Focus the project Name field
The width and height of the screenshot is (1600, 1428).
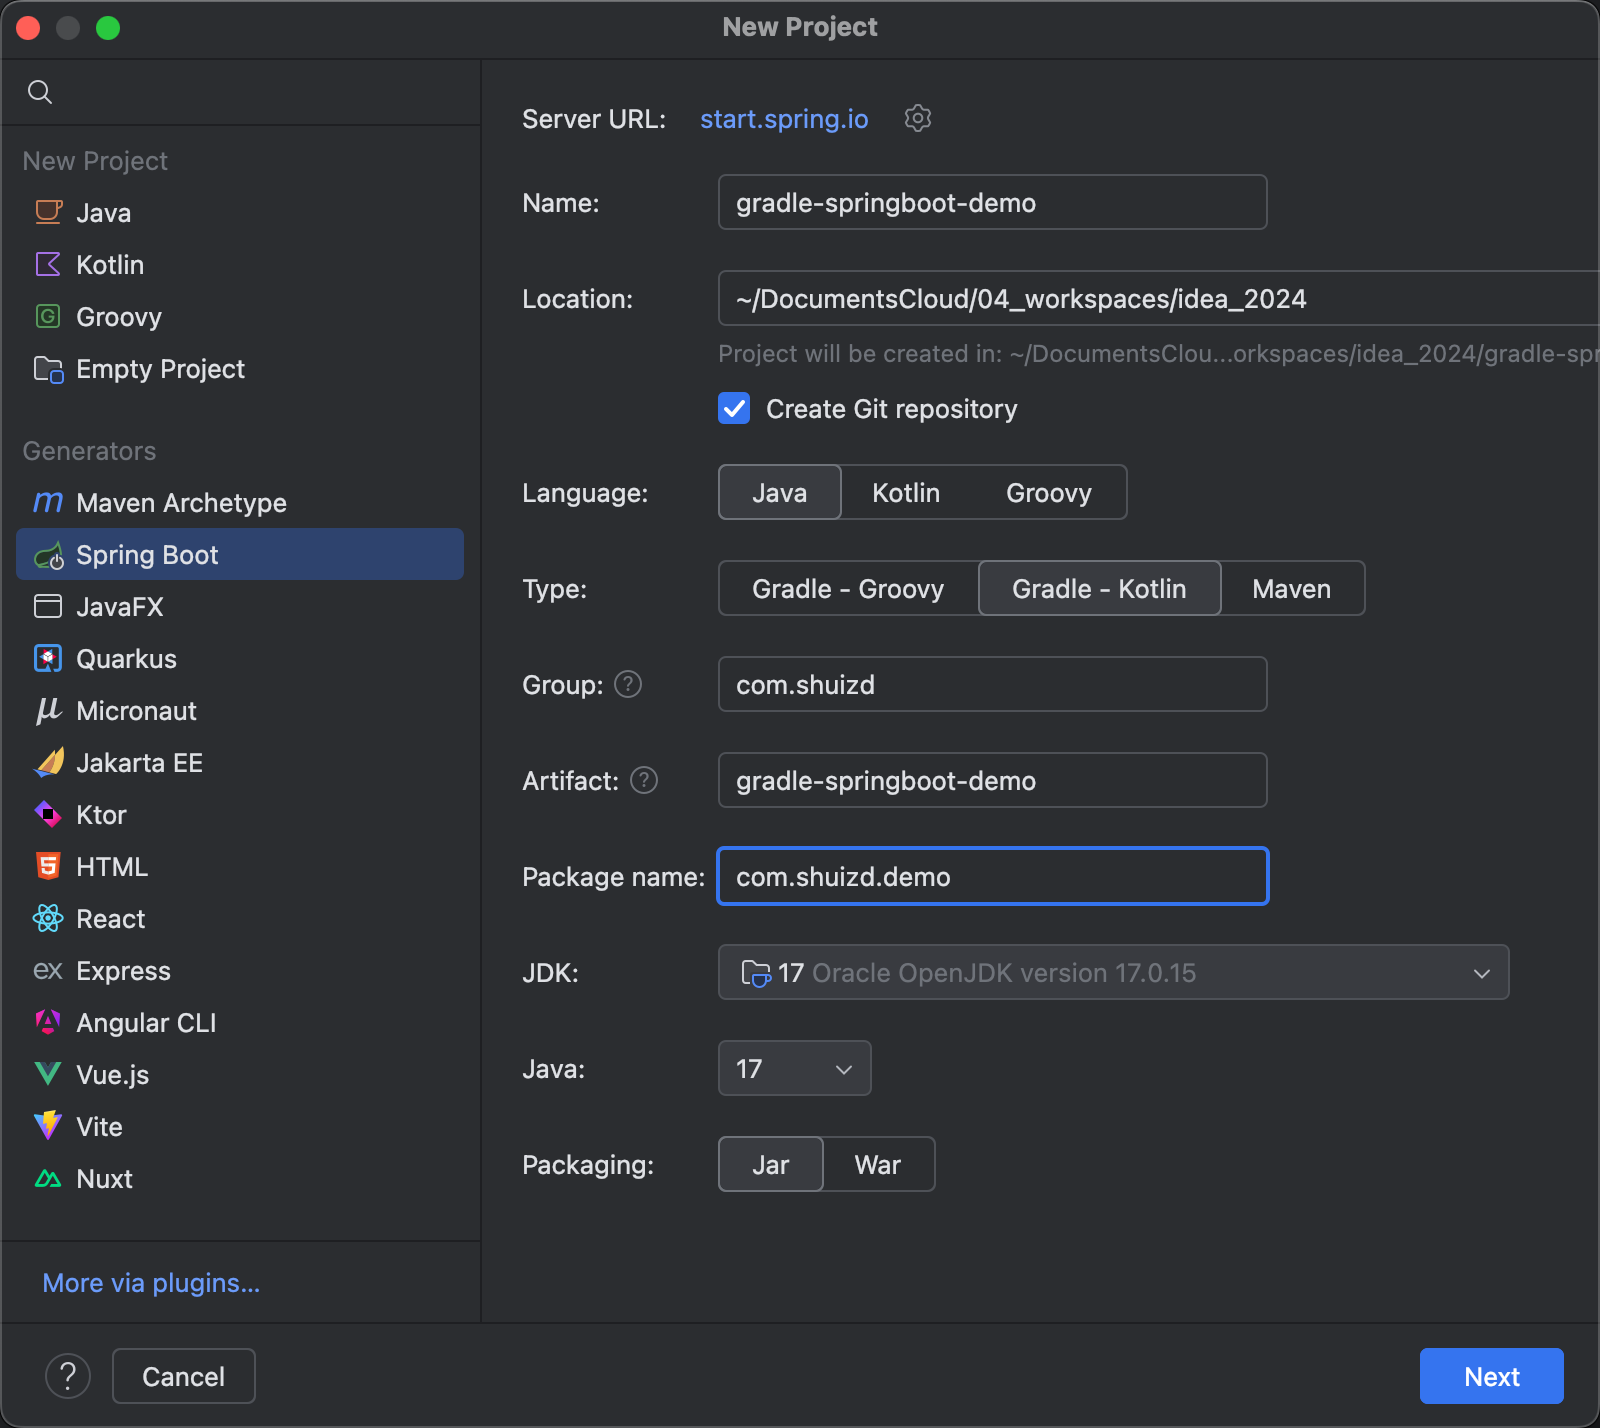point(993,202)
